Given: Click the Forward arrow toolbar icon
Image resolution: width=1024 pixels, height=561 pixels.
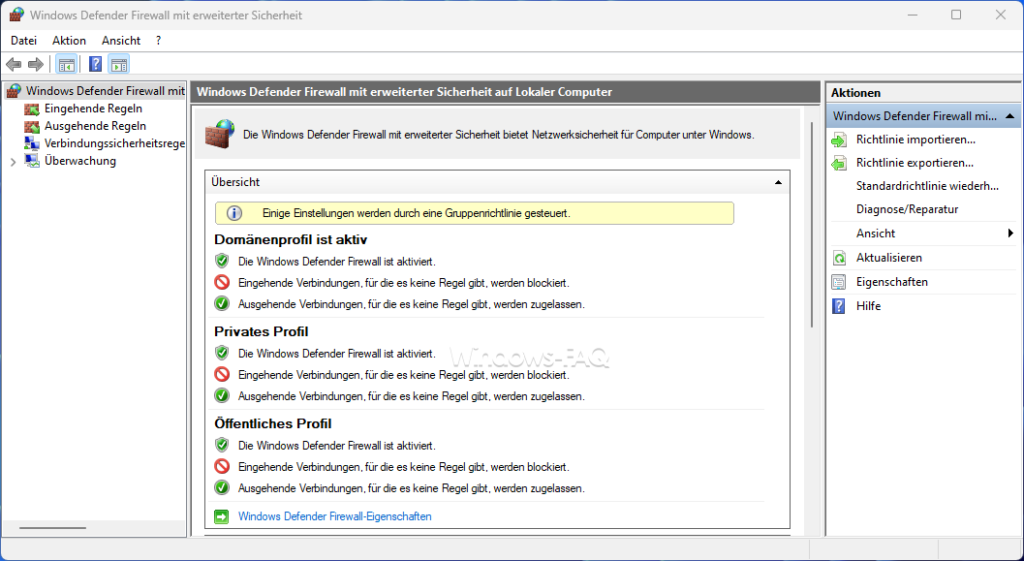Looking at the screenshot, I should (x=36, y=64).
